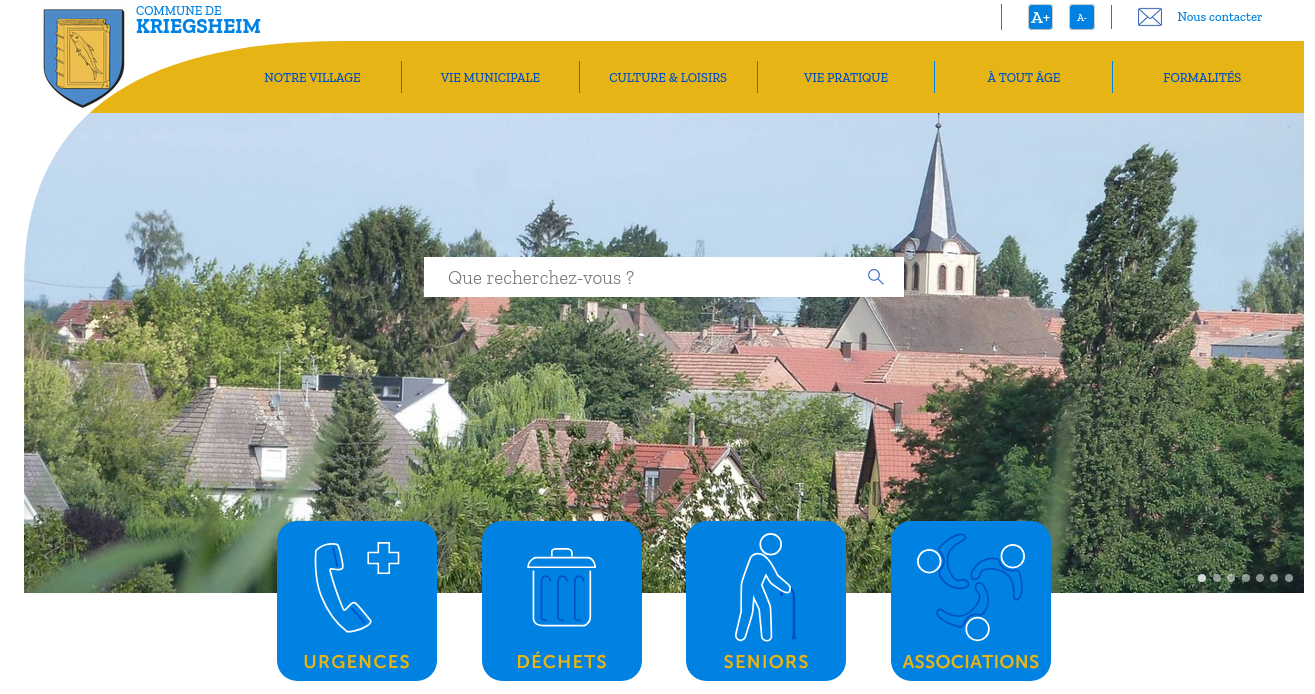The width and height of the screenshot is (1315, 694).
Task: Open the Déchets trash bin tile
Action: click(561, 600)
